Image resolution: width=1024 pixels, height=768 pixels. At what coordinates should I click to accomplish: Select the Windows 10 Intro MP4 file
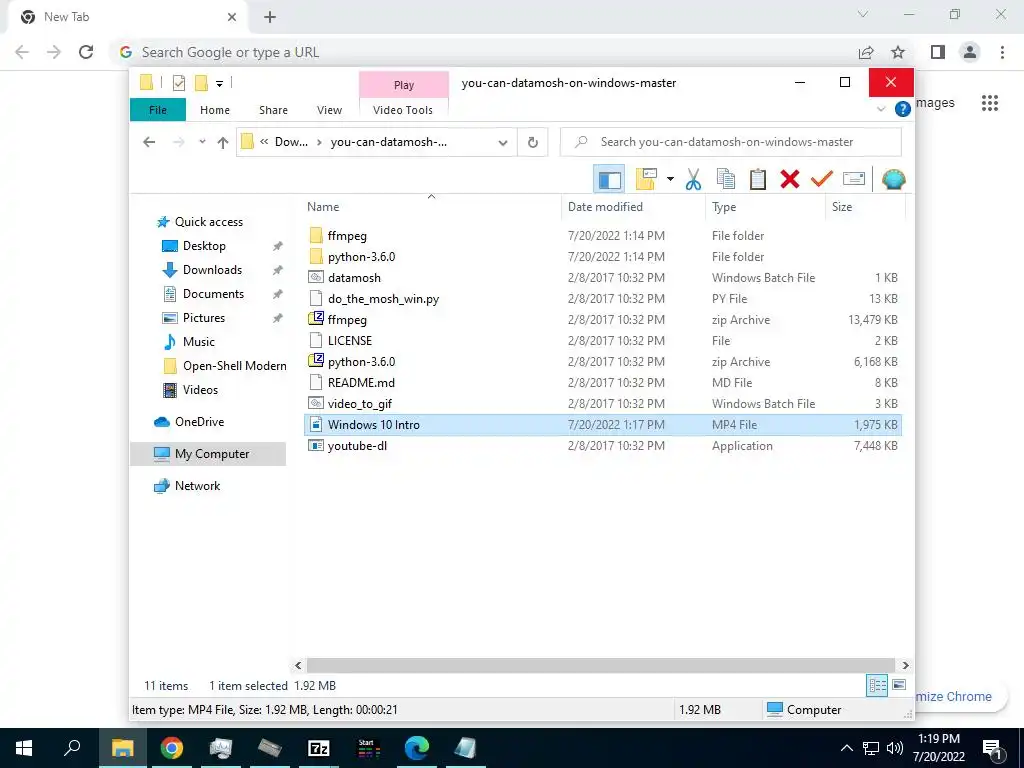(603, 424)
